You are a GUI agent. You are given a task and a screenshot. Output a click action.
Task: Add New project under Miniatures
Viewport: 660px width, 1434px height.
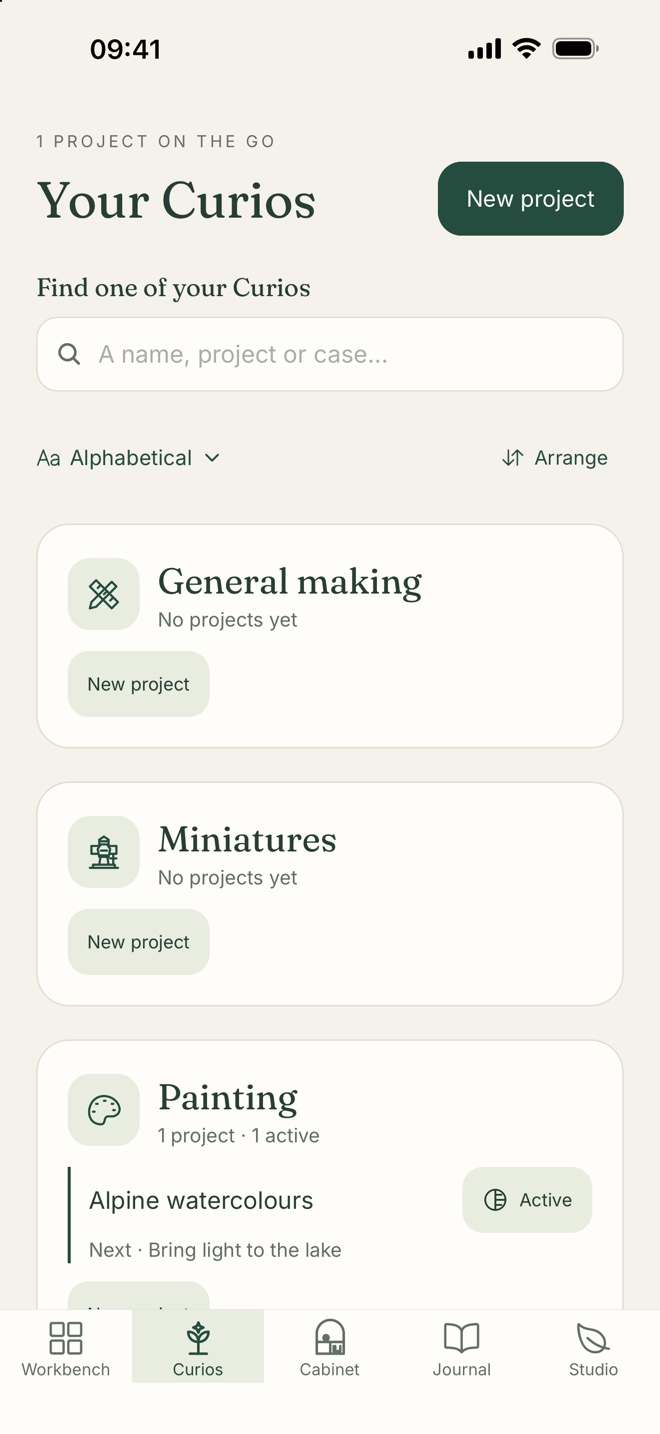139,942
